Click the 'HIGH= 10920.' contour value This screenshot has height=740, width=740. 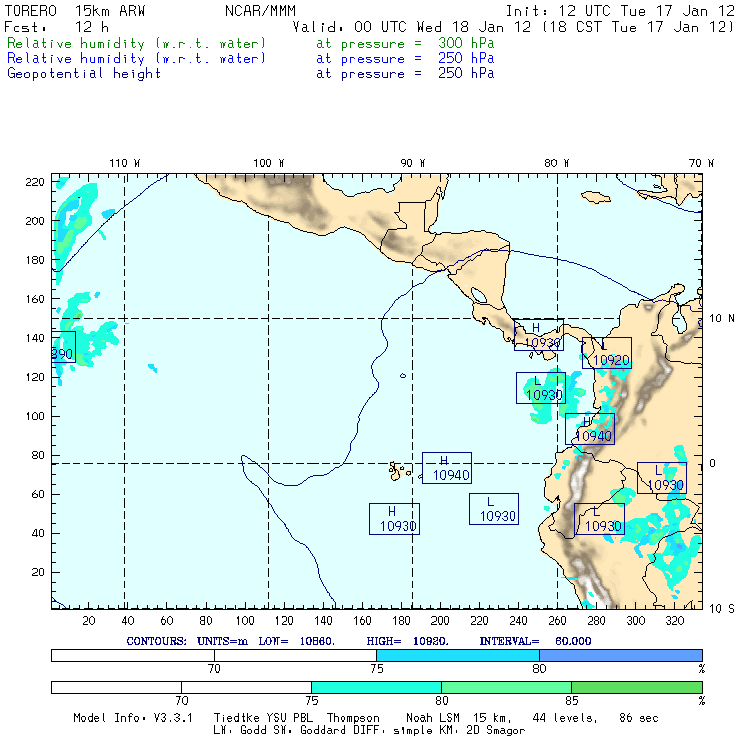coord(407,641)
